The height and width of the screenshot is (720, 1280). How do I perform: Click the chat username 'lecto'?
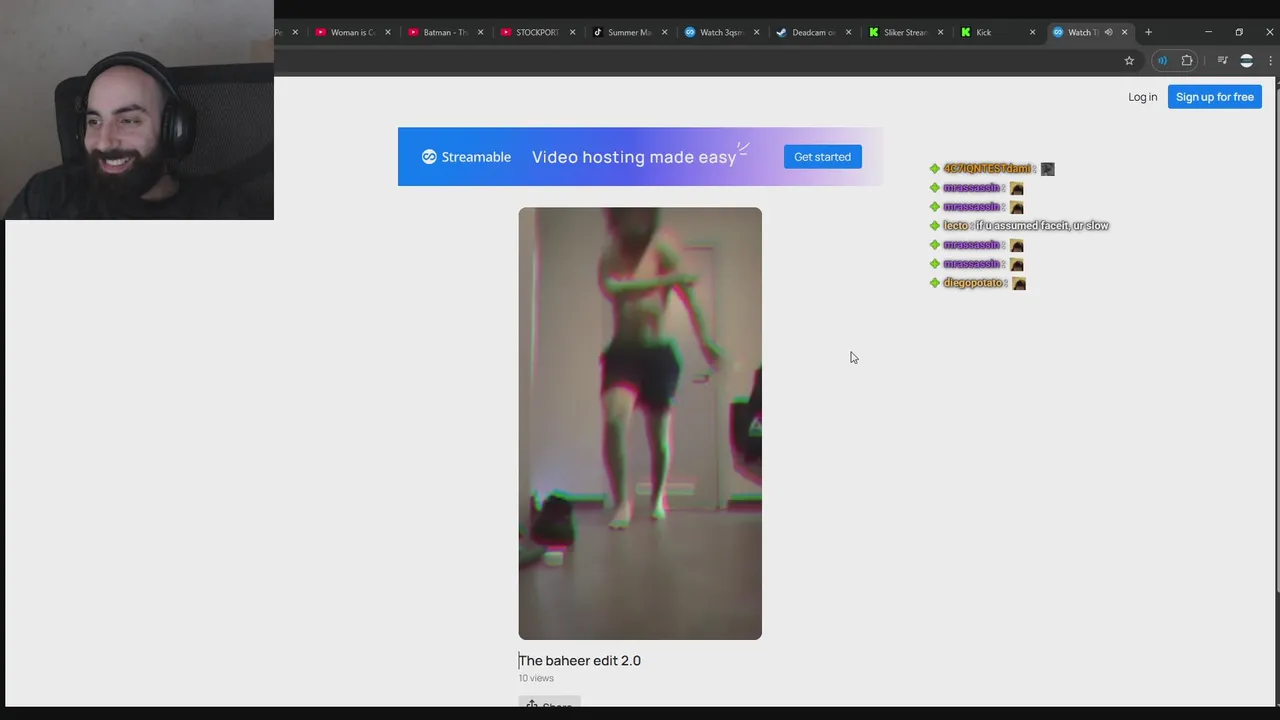click(x=955, y=226)
